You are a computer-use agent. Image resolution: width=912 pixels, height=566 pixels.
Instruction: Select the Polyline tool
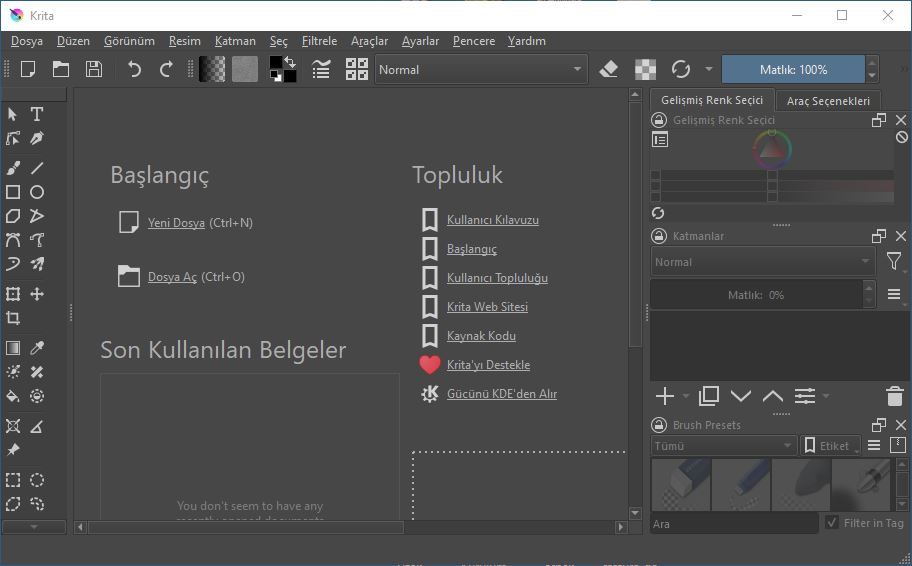click(x=37, y=216)
